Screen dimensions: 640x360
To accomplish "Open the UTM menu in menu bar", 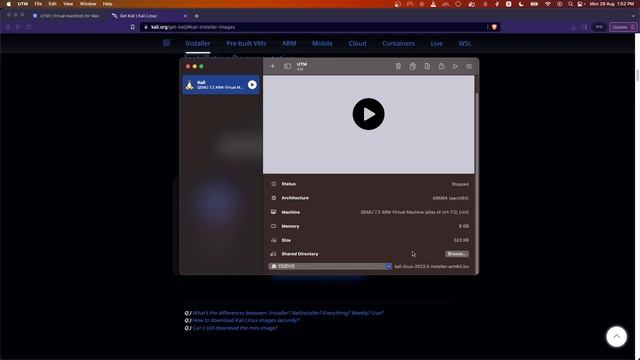I will (x=22, y=4).
